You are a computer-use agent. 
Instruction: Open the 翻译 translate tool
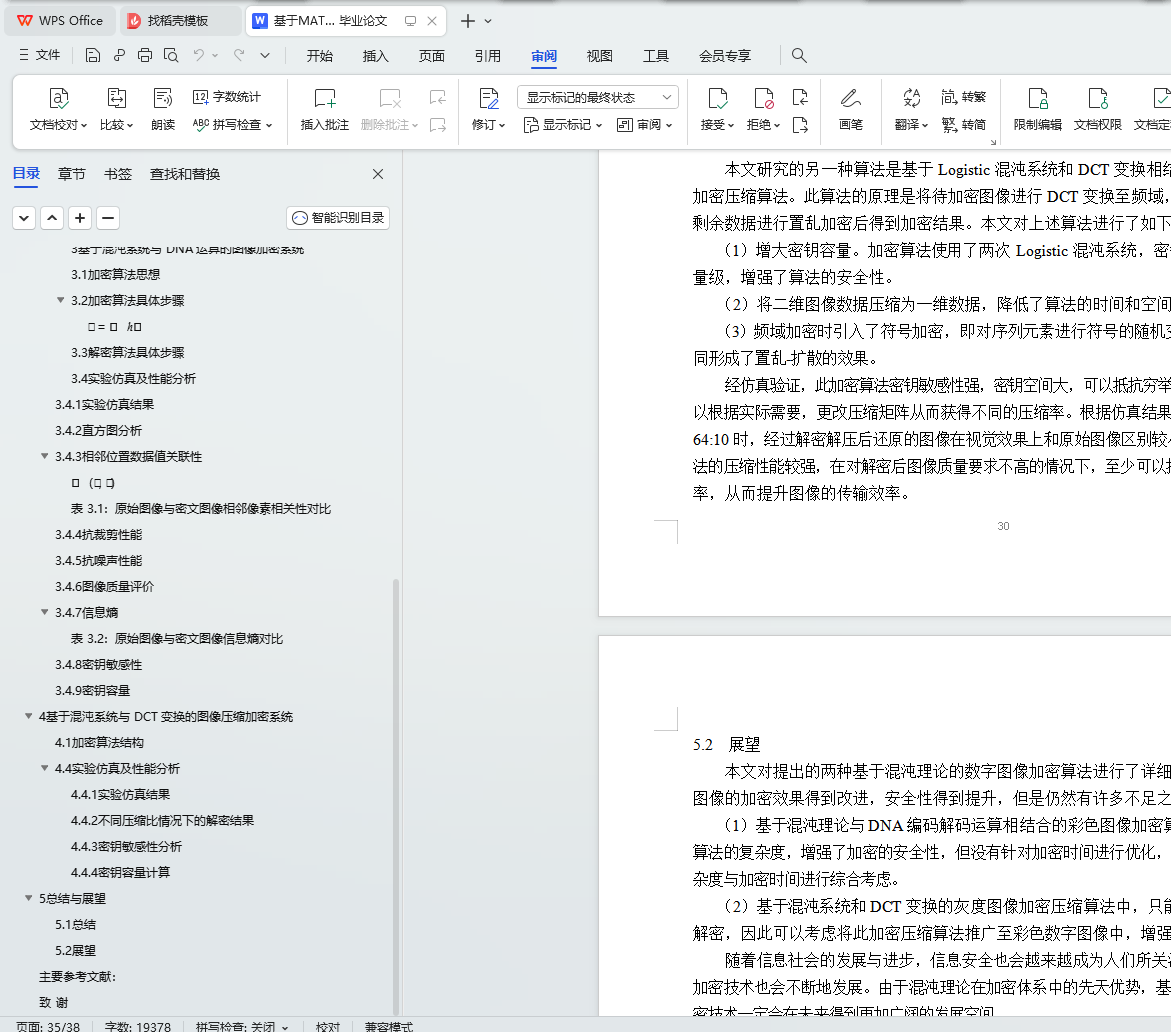(911, 109)
